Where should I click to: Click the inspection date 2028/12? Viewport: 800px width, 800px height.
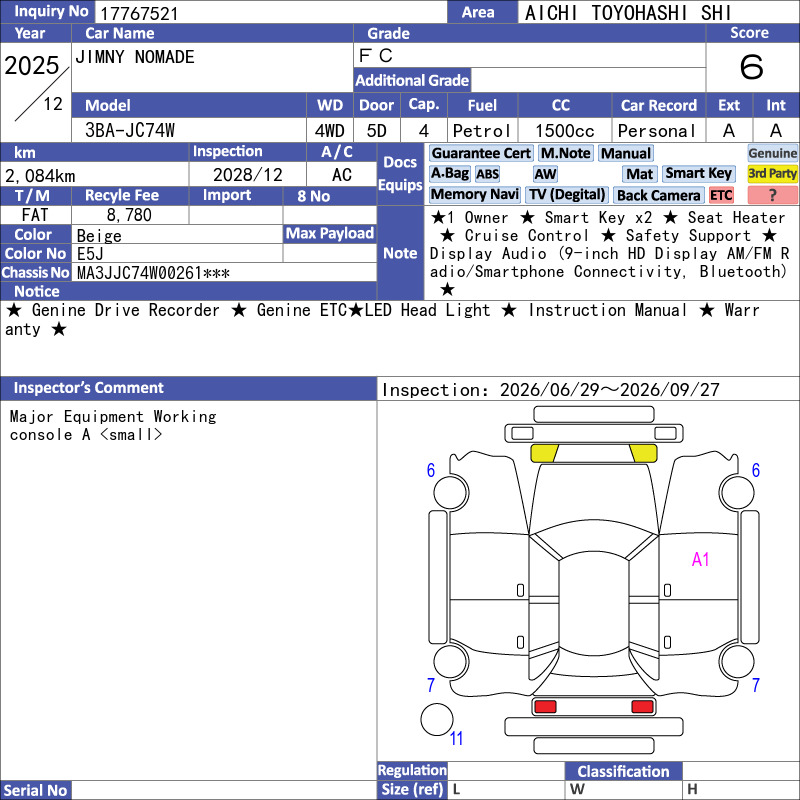pyautogui.click(x=247, y=175)
